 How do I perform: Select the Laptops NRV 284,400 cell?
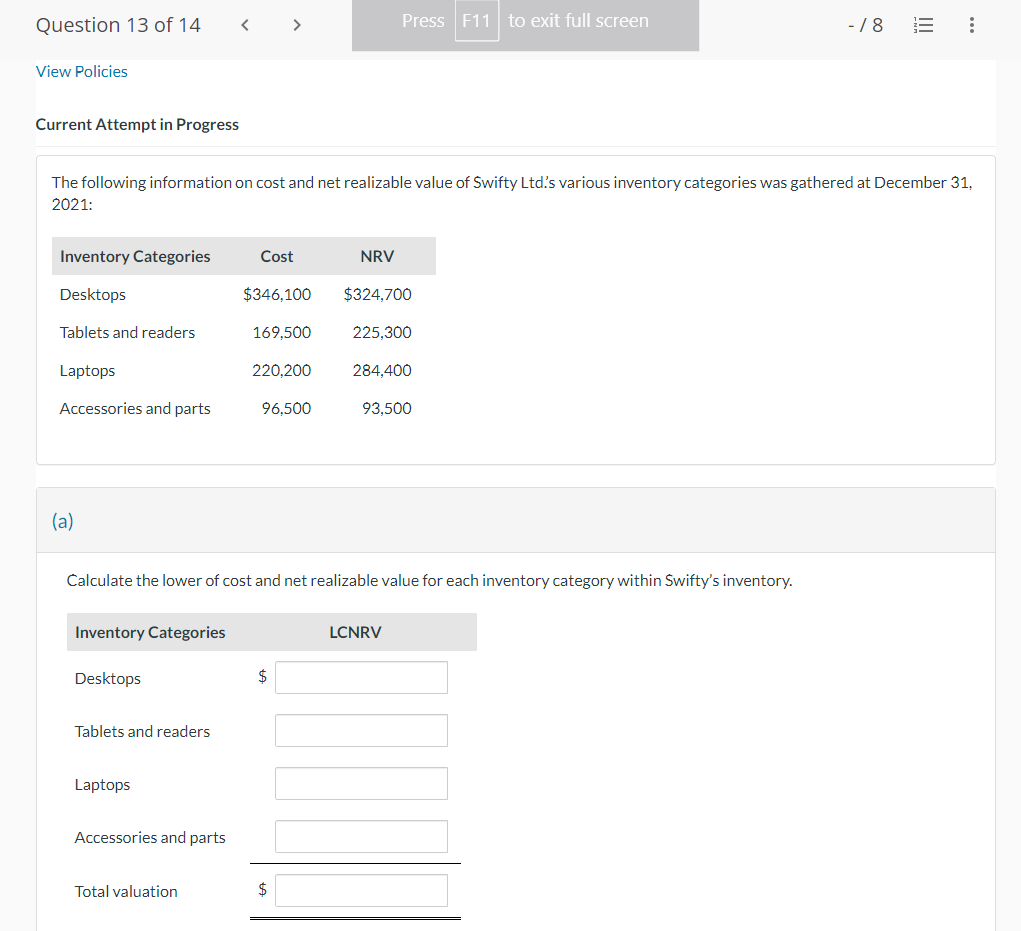coord(382,370)
